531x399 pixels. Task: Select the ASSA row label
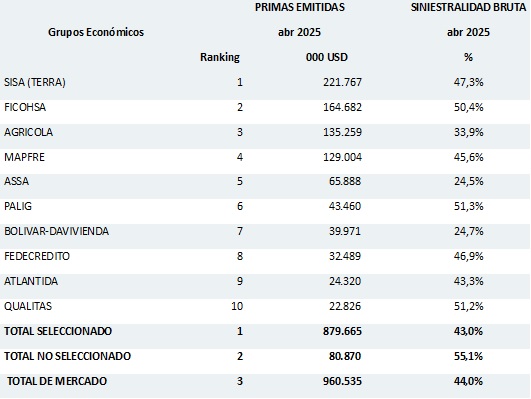[x=17, y=181]
